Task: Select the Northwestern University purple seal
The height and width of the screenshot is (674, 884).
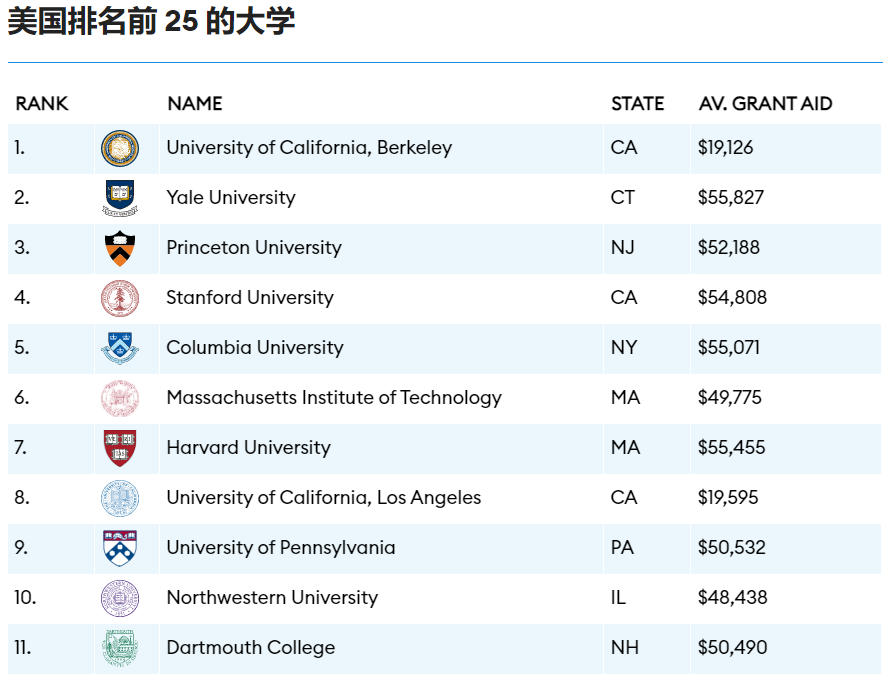Action: point(120,598)
